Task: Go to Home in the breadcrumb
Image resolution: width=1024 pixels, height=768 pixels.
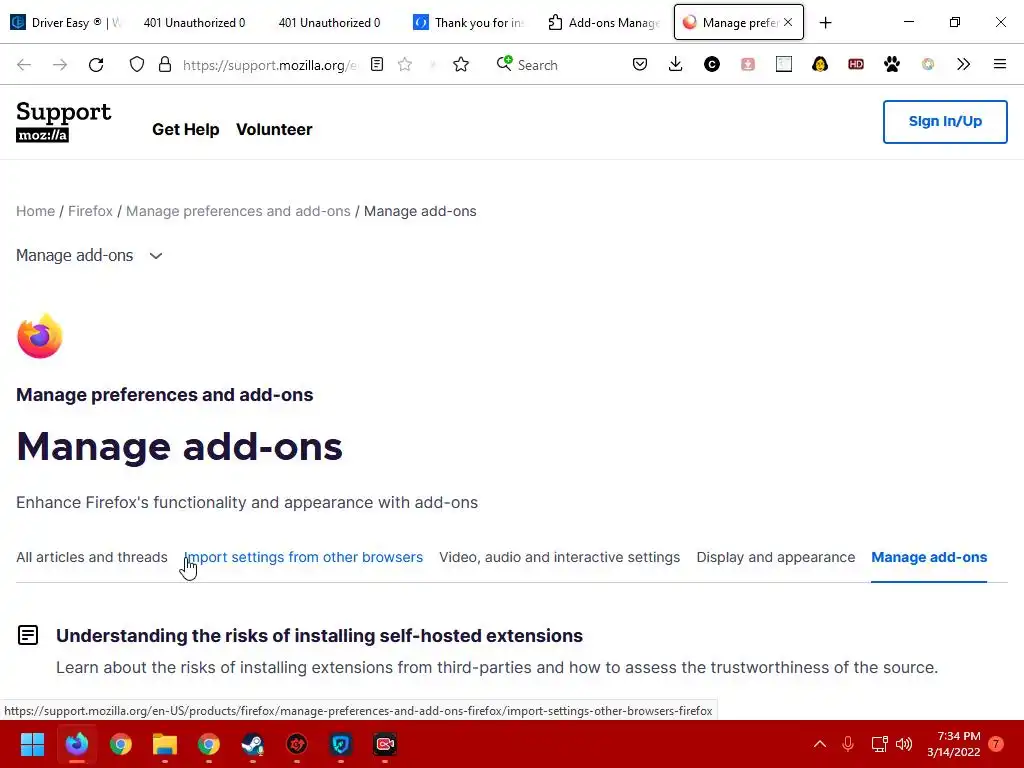Action: pyautogui.click(x=35, y=211)
